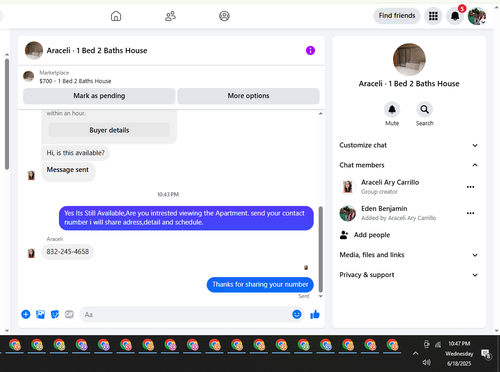Attach a photo using image icon
The width and height of the screenshot is (500, 372).
tap(40, 314)
